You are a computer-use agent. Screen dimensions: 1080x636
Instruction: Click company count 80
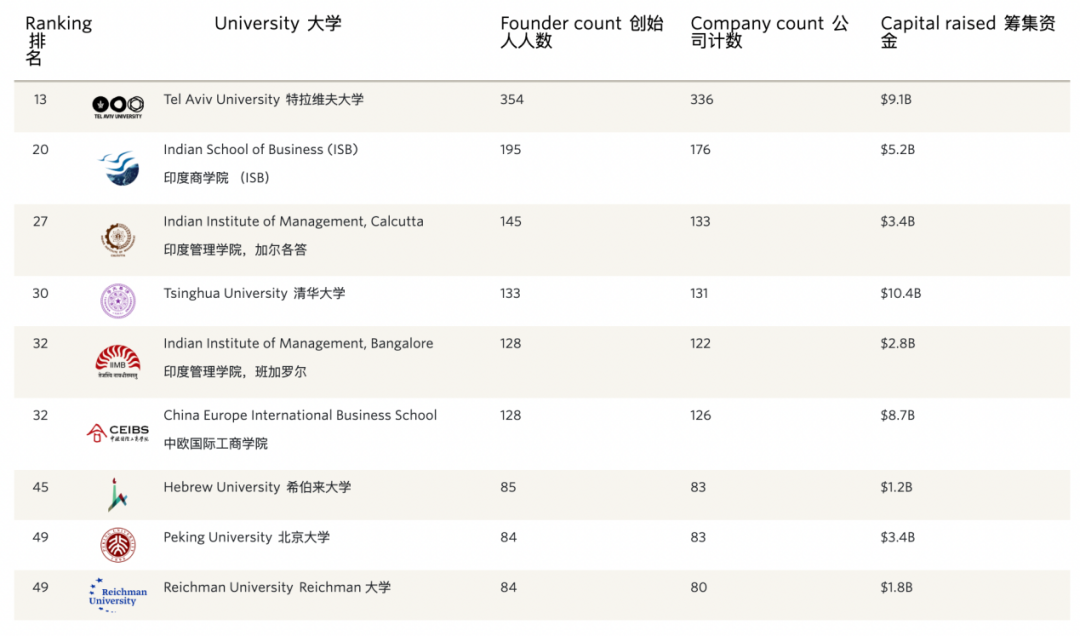point(698,587)
